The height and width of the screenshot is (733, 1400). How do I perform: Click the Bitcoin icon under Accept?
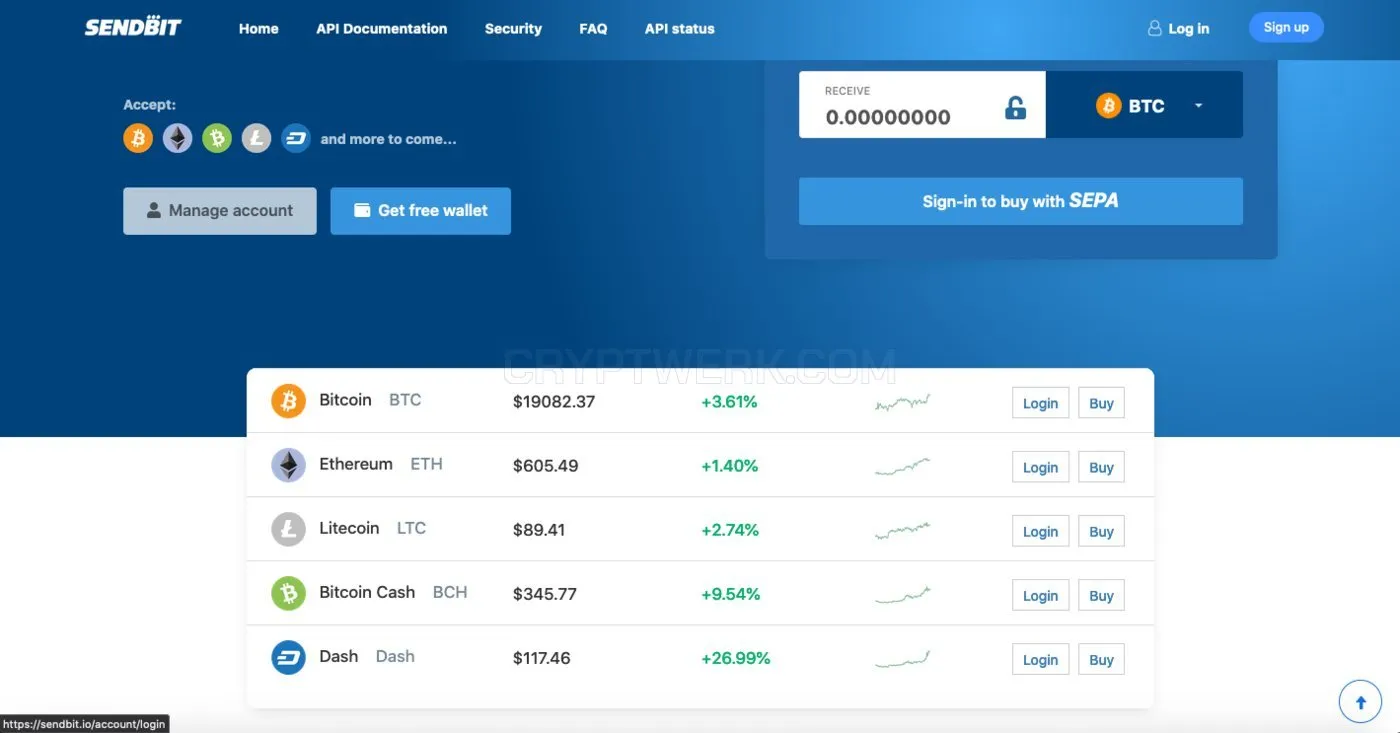tap(138, 138)
